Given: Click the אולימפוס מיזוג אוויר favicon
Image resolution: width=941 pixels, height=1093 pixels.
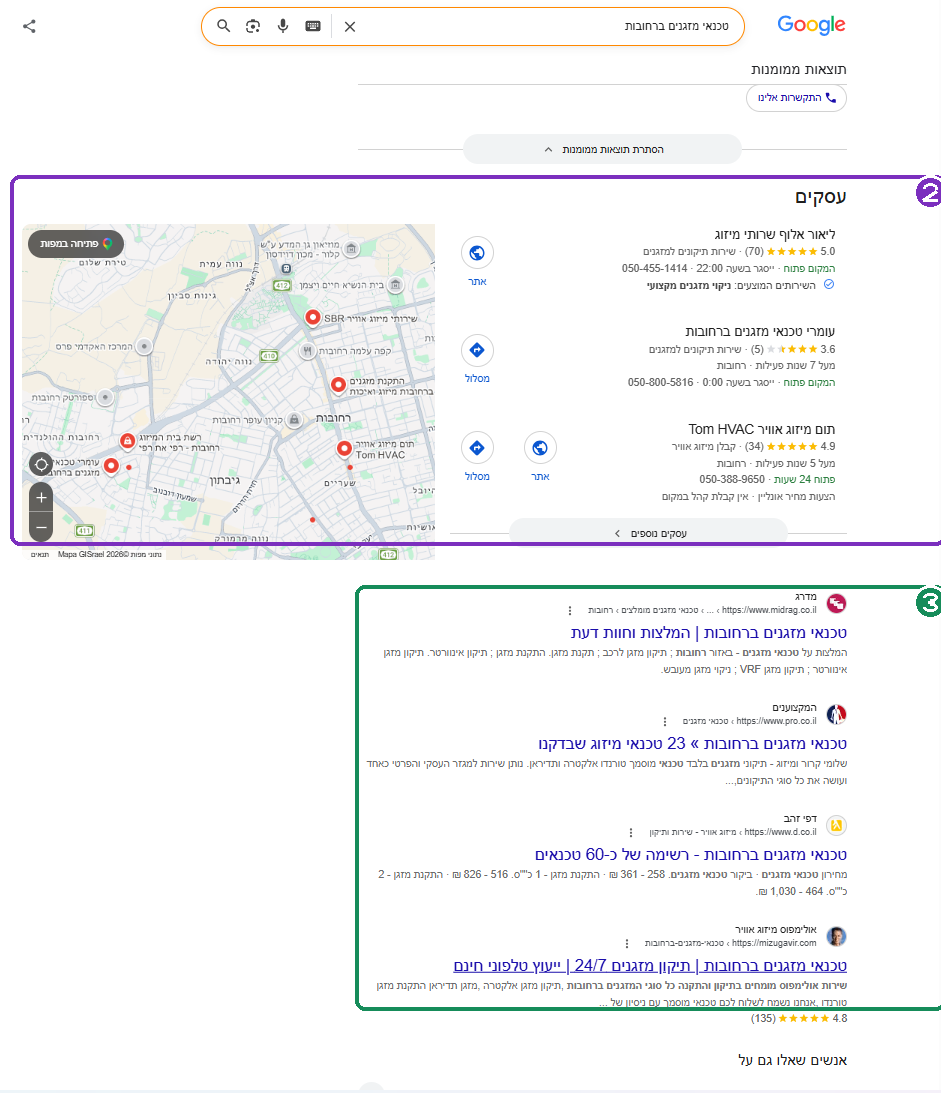Looking at the screenshot, I should pyautogui.click(x=836, y=936).
